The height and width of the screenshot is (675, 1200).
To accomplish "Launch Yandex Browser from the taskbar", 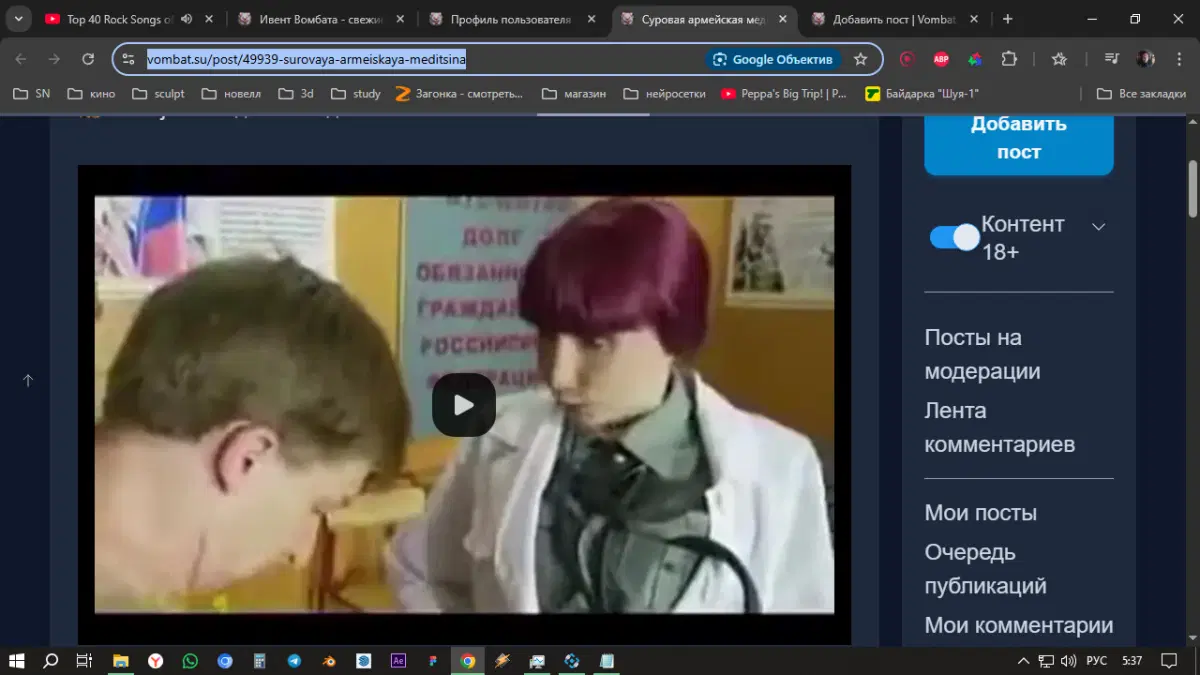I will (156, 661).
